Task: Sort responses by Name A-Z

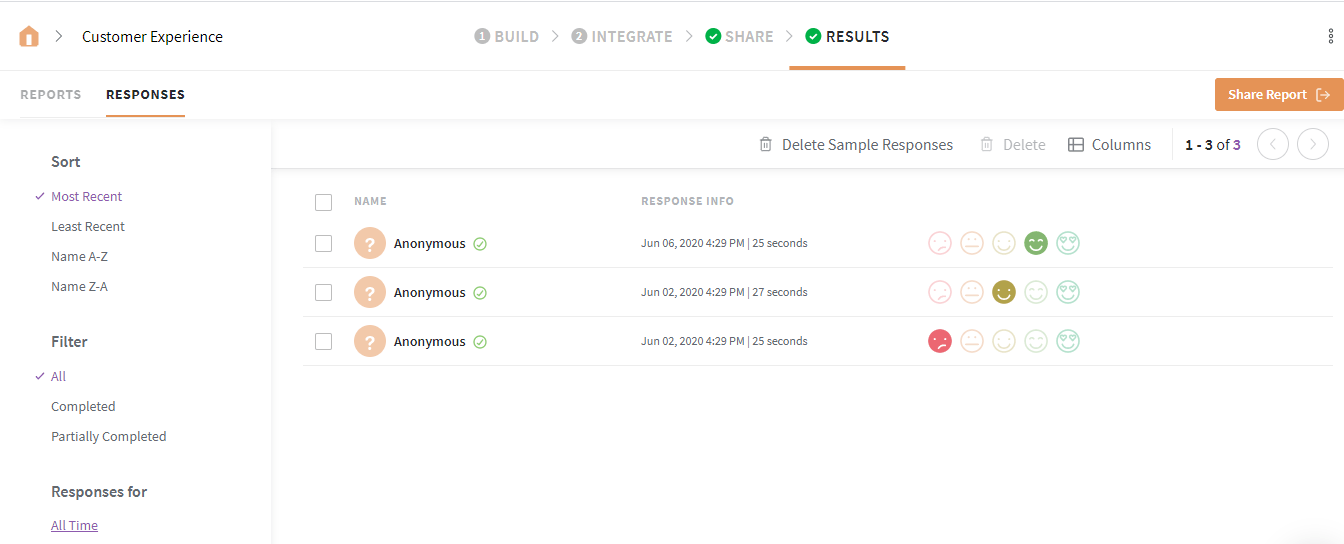Action: (x=79, y=257)
